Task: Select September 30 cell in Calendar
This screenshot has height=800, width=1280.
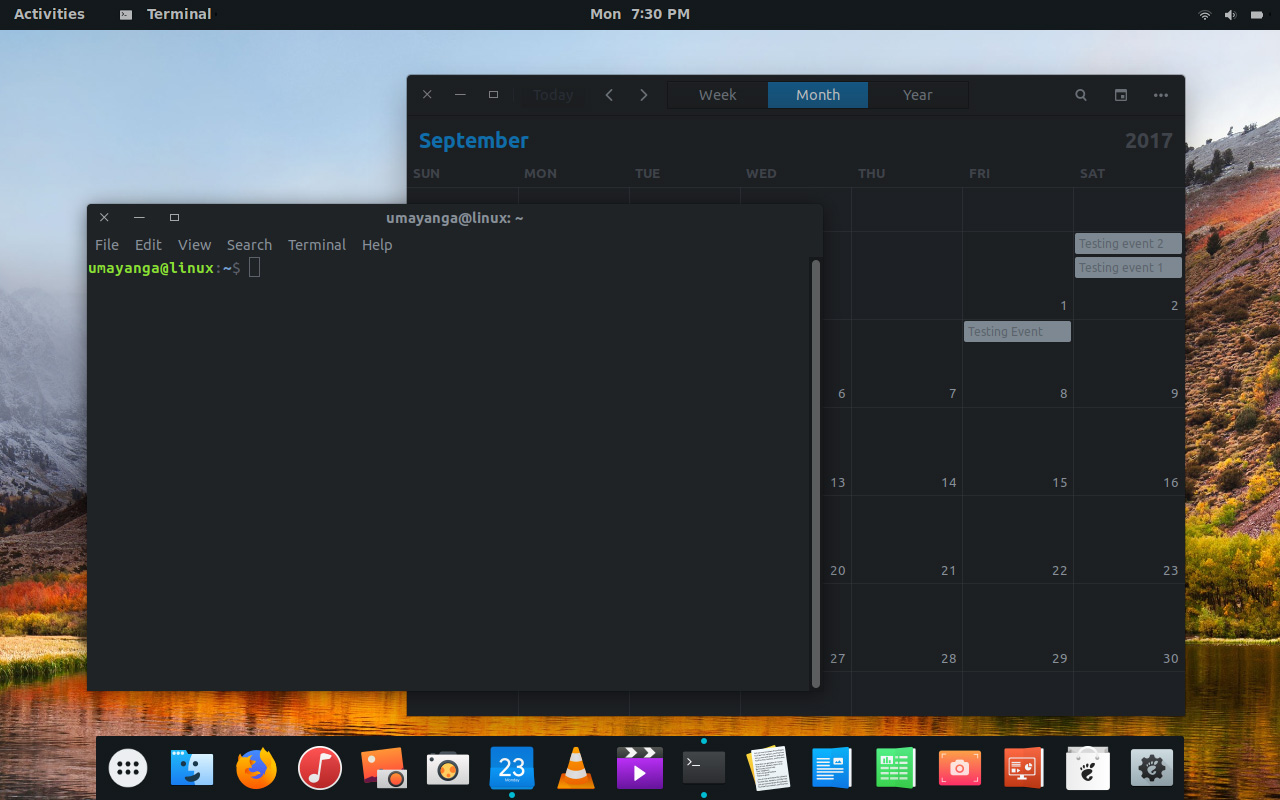Action: [x=1129, y=628]
